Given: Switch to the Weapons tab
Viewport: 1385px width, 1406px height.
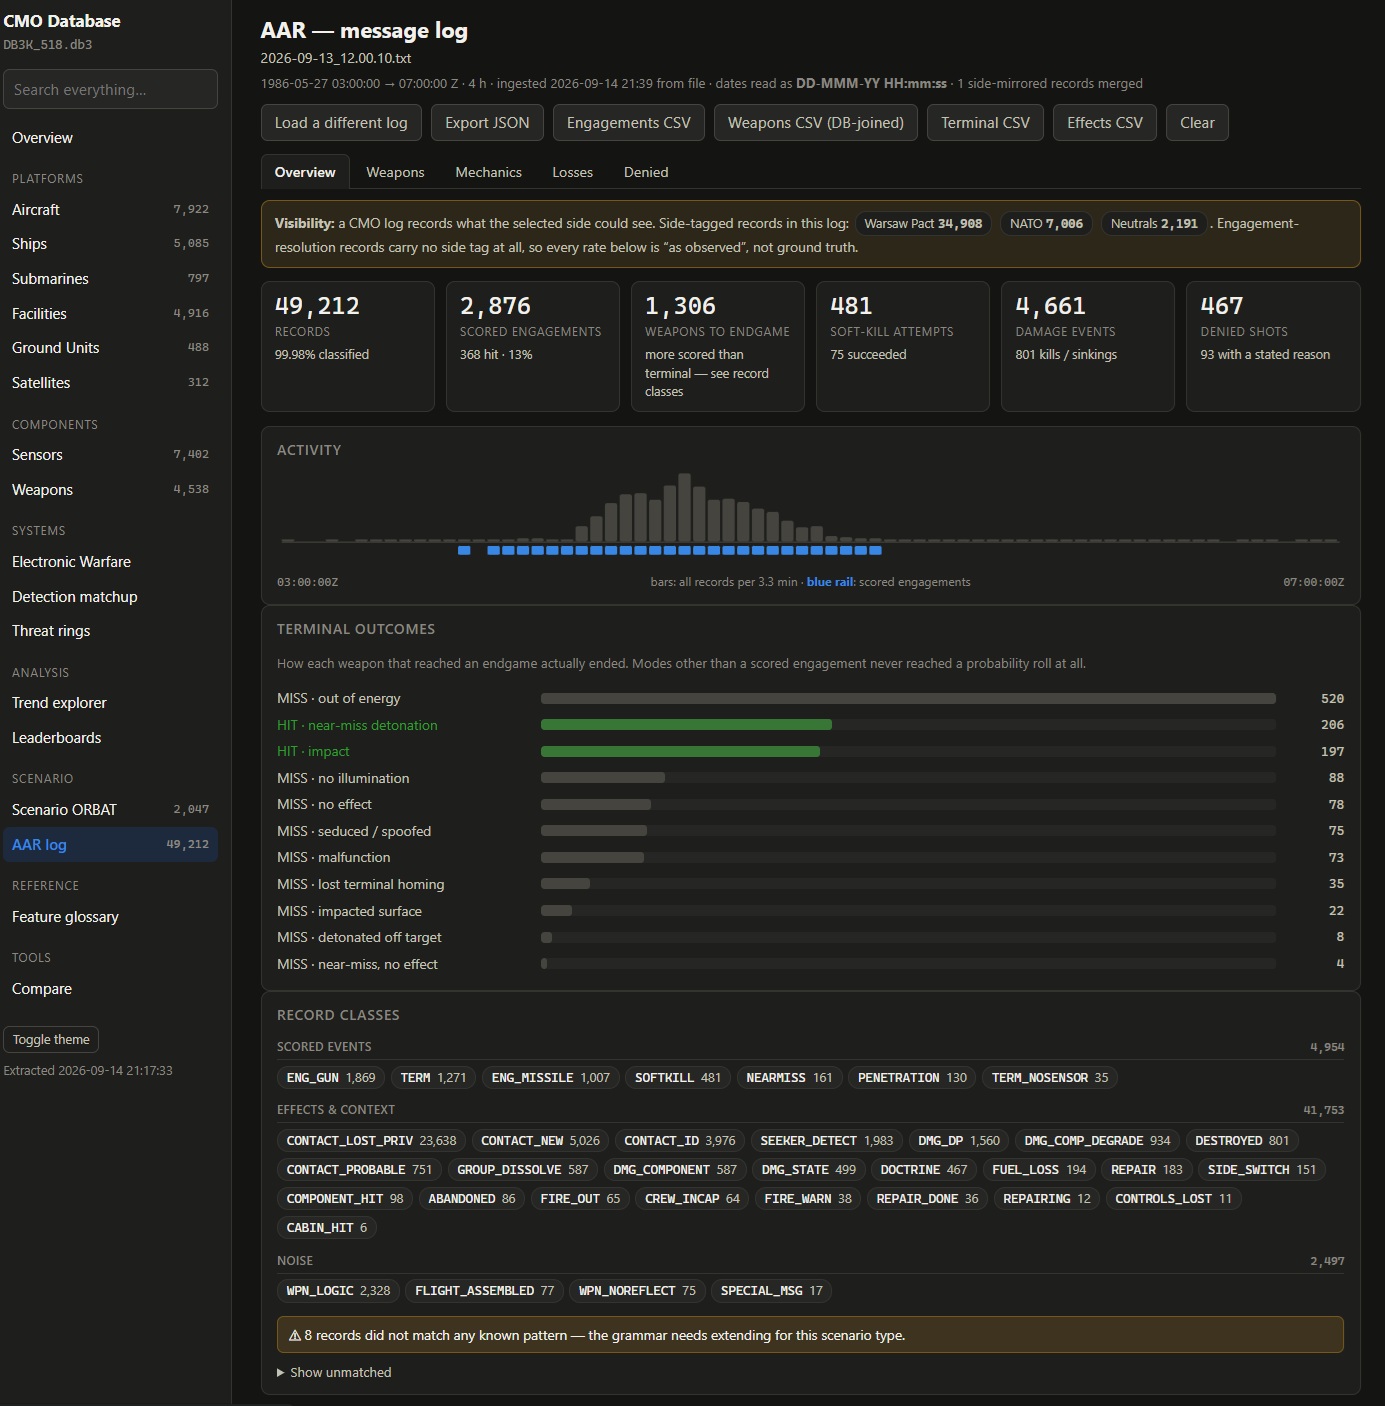Looking at the screenshot, I should 395,172.
